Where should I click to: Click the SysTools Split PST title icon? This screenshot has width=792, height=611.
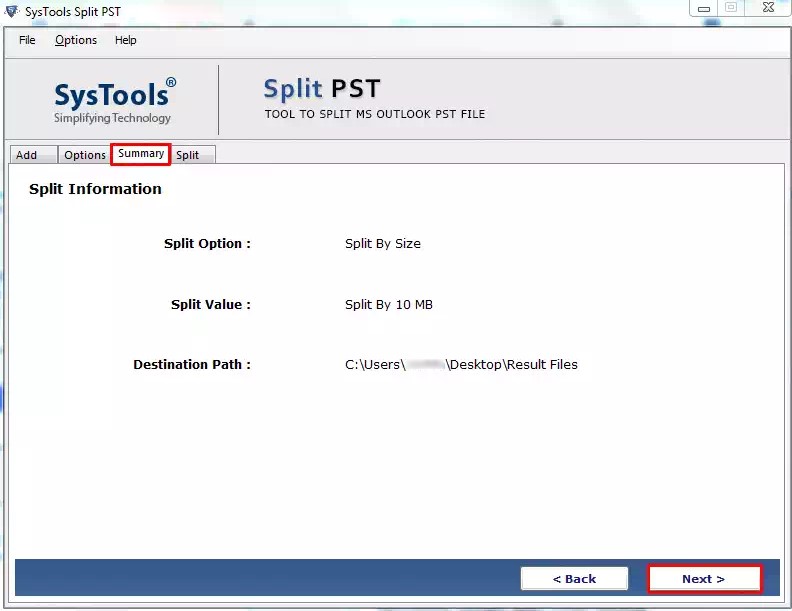point(11,11)
